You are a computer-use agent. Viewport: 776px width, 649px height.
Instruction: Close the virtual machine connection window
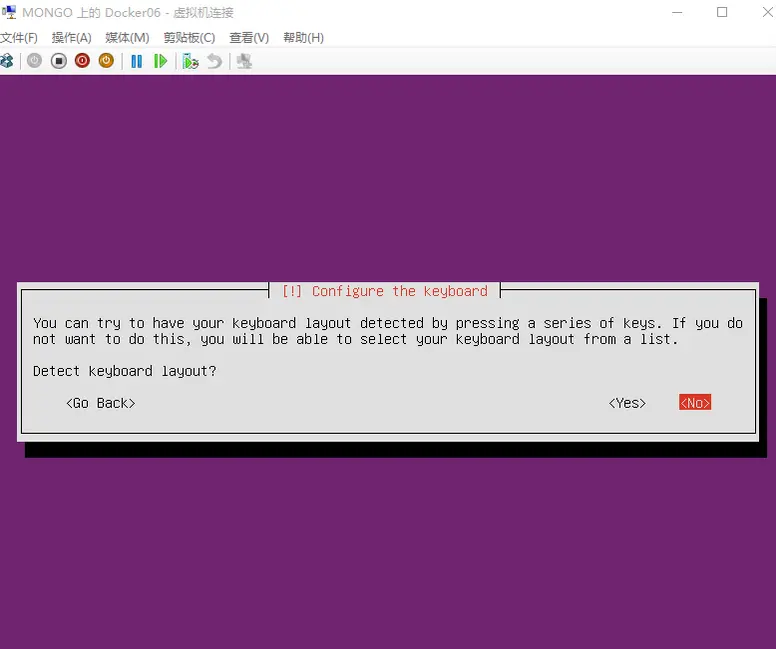coord(767,12)
